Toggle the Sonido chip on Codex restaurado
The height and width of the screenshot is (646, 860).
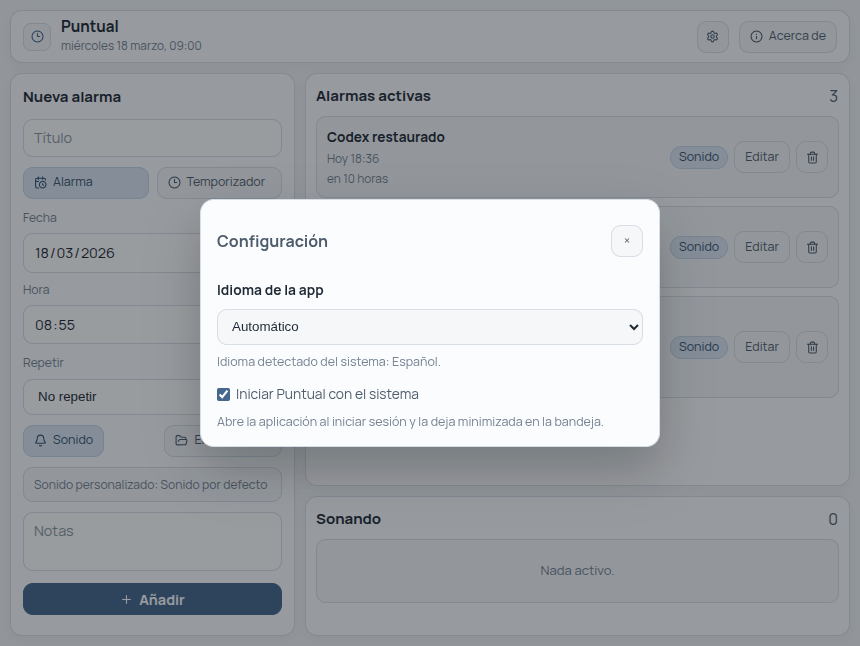click(698, 157)
